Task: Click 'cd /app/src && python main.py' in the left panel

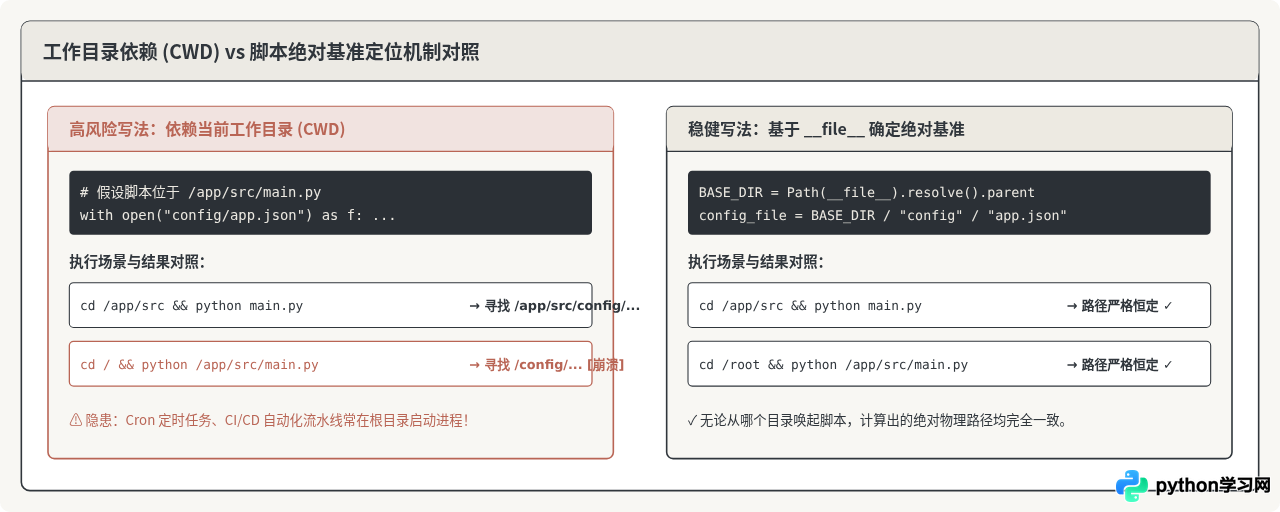Action: click(191, 305)
